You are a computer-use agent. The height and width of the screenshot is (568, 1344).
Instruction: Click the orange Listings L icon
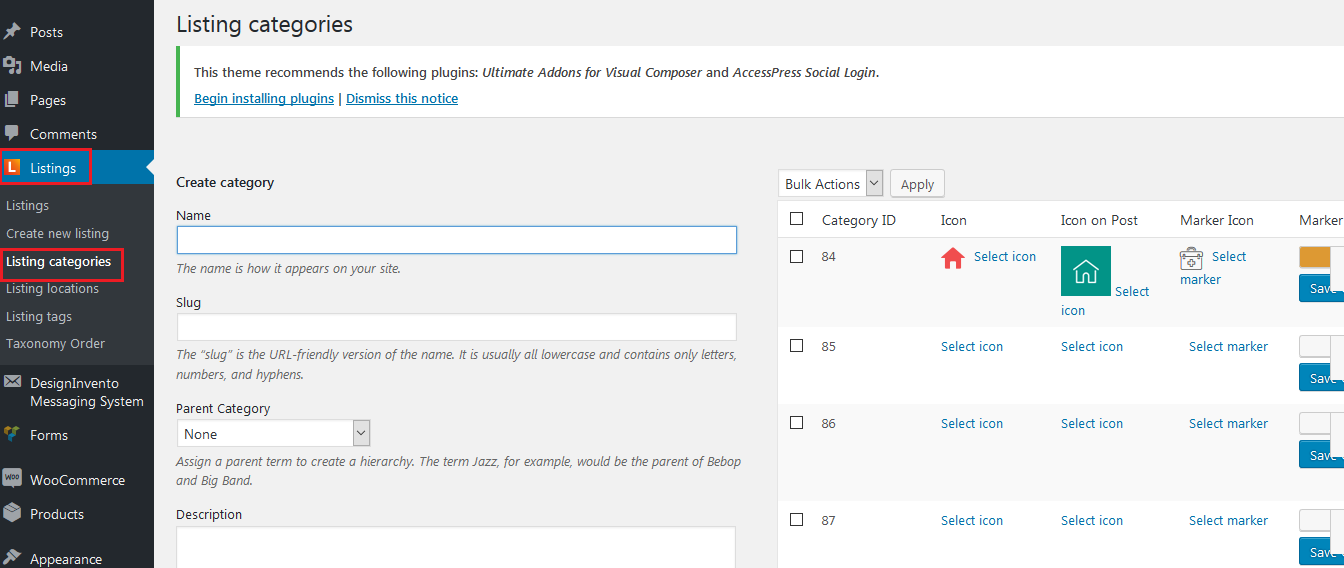tap(12, 167)
